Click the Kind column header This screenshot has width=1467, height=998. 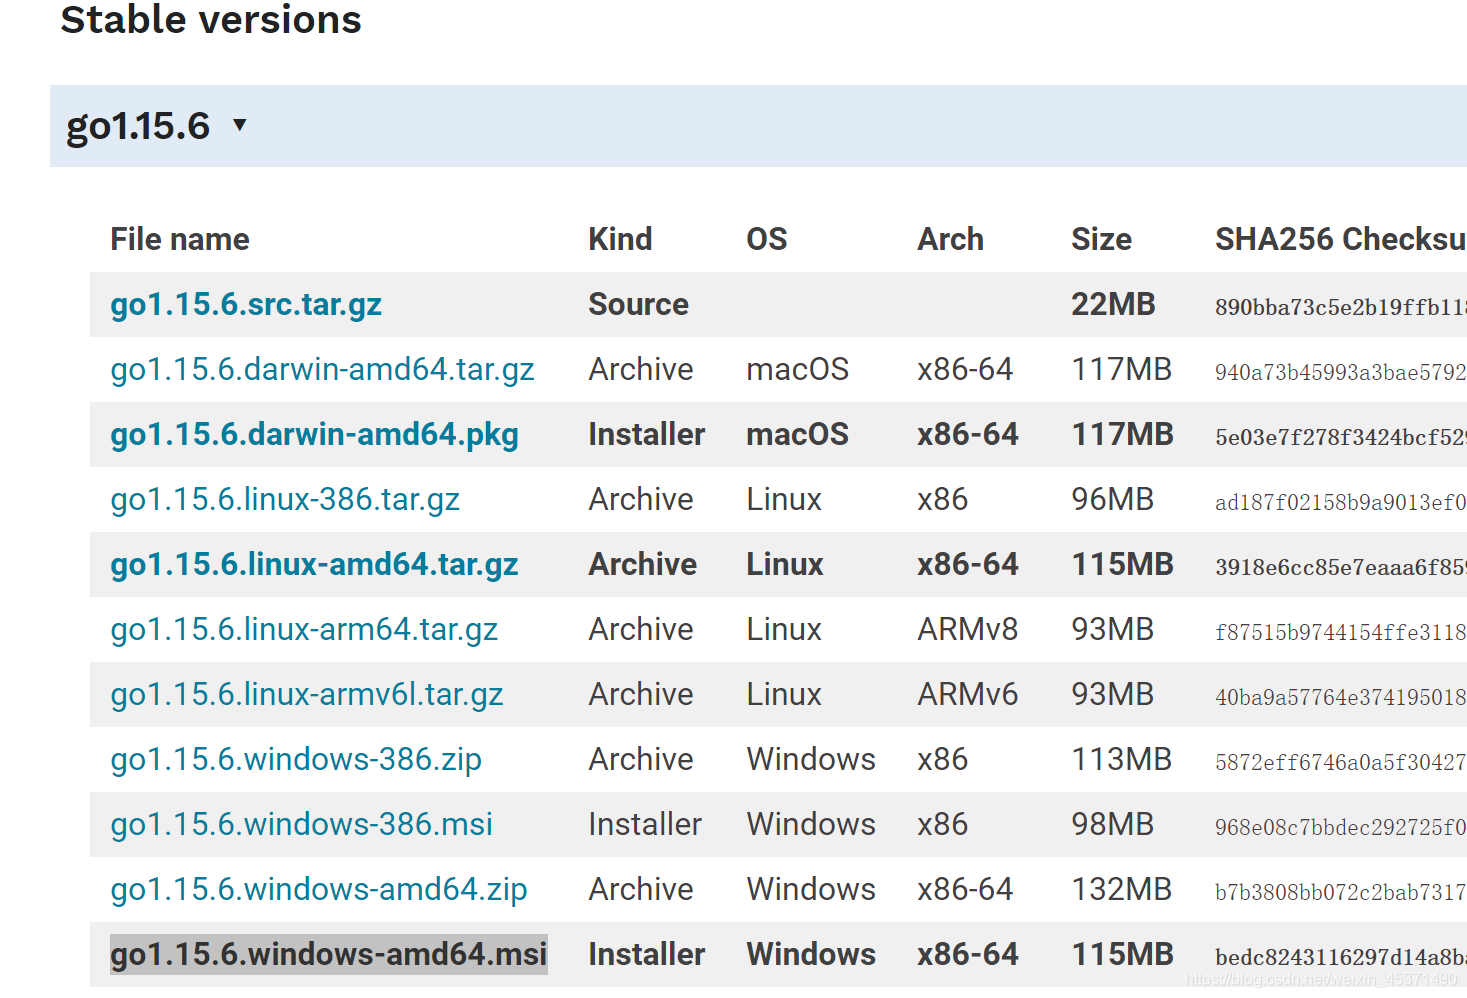[x=620, y=239]
